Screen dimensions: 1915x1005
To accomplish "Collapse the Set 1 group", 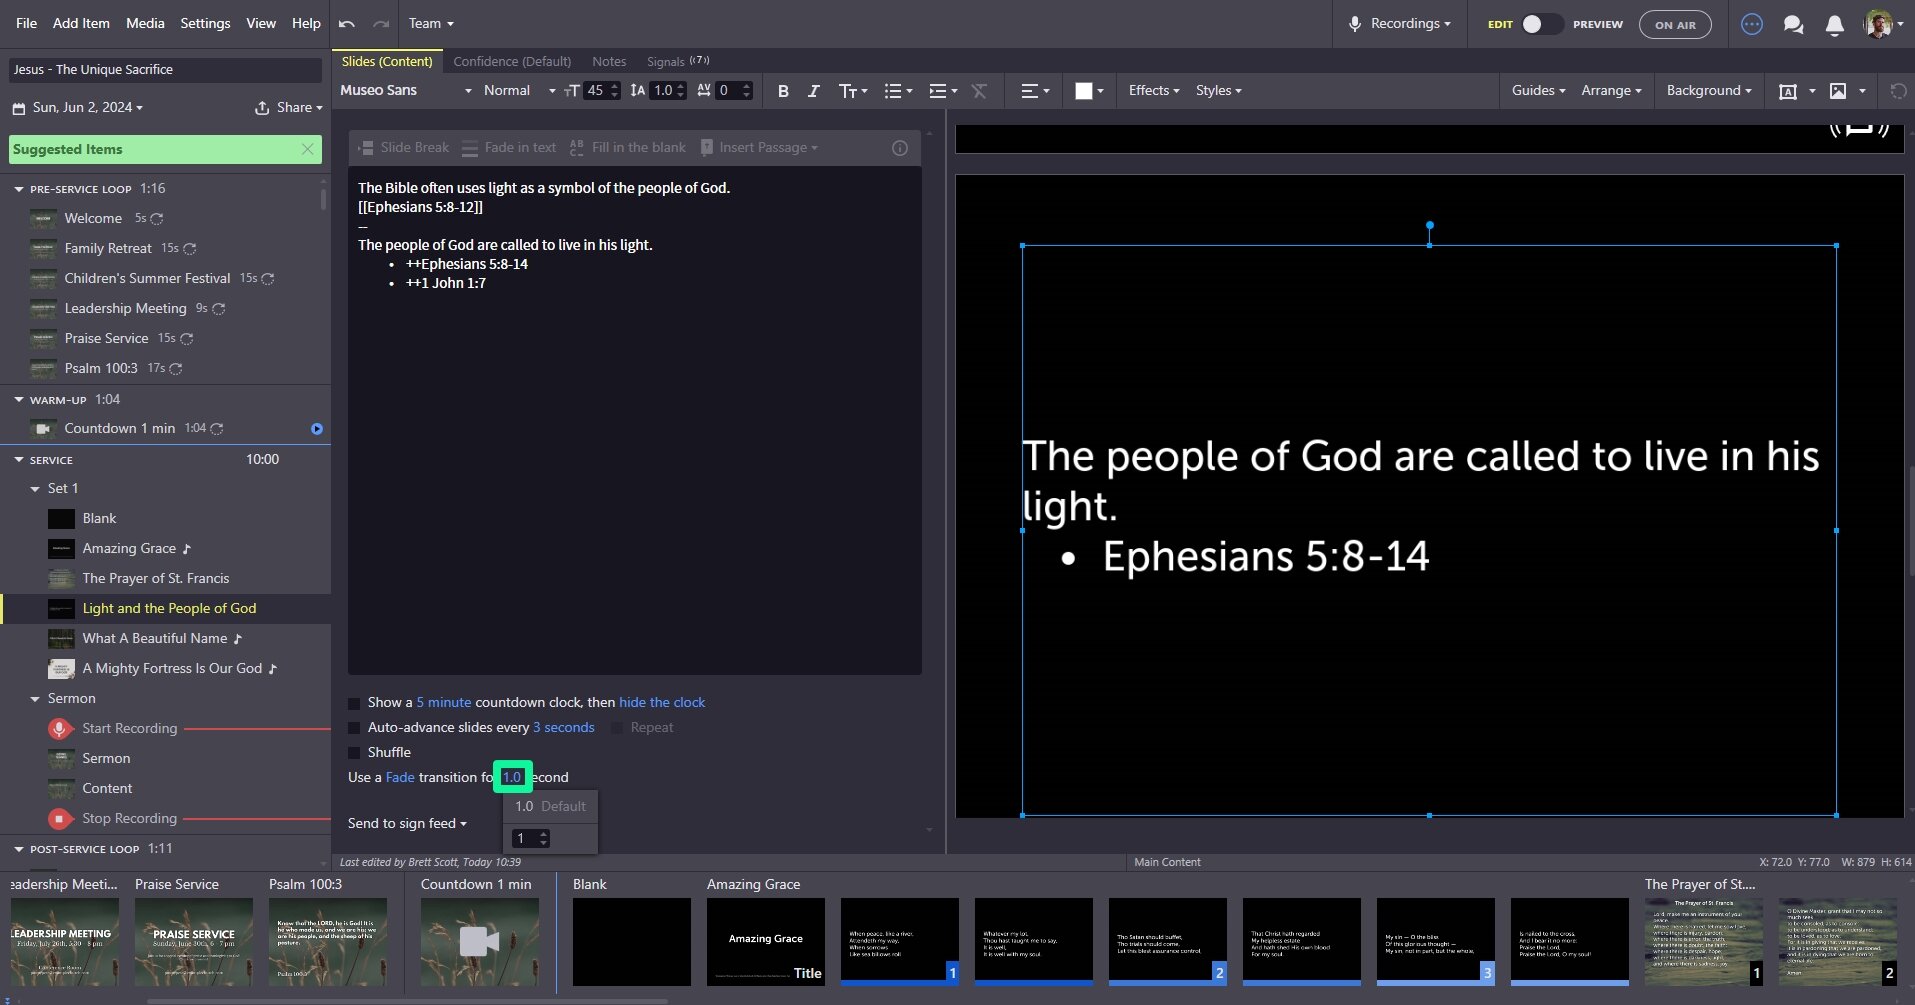I will pos(36,489).
